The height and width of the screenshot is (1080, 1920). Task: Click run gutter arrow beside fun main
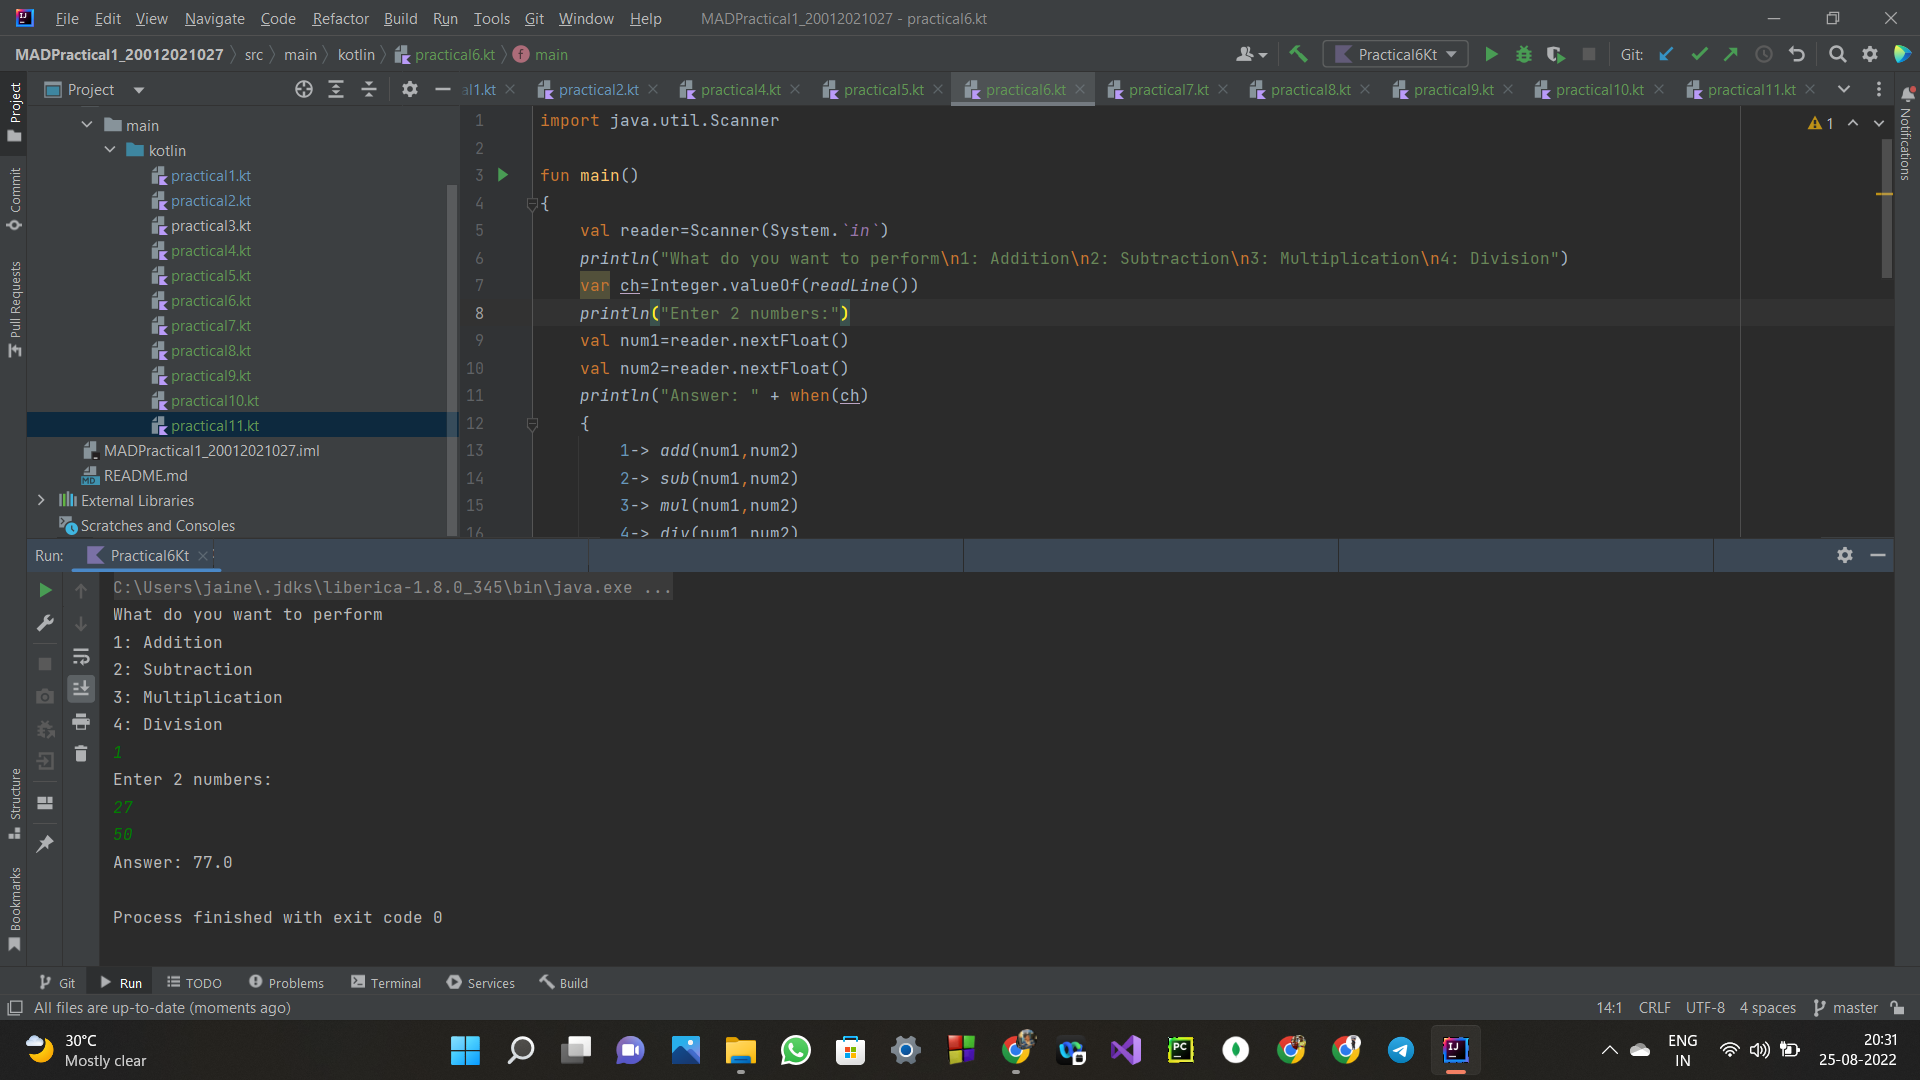click(x=503, y=175)
